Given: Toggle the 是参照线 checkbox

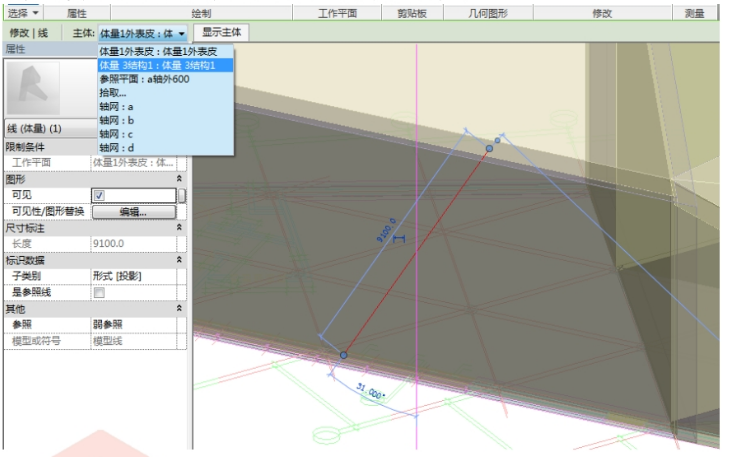Looking at the screenshot, I should coord(99,292).
